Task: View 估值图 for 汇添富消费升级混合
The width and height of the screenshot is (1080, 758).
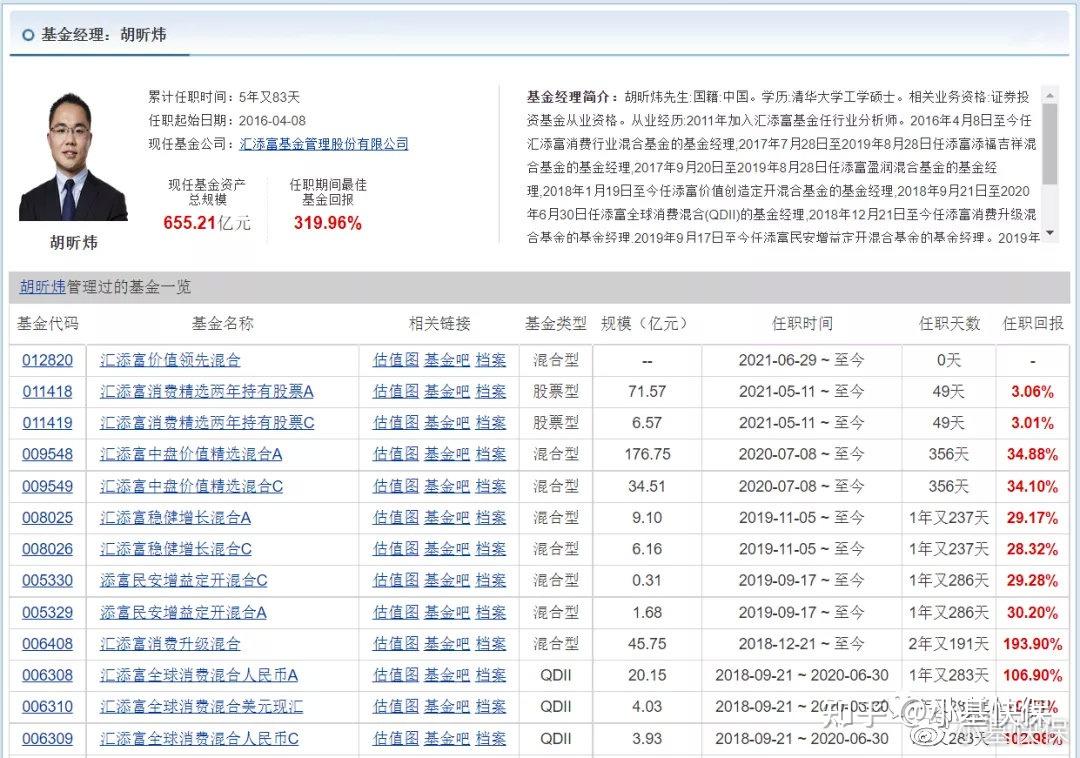Action: click(394, 644)
